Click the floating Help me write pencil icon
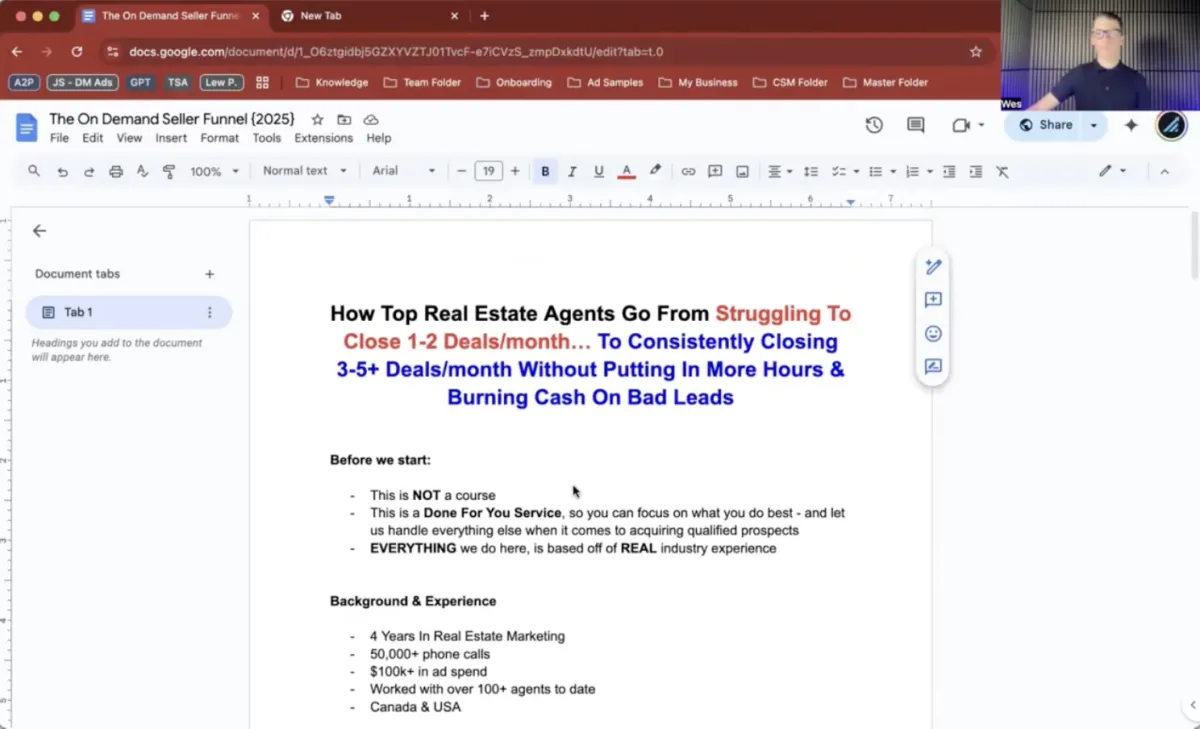Image resolution: width=1200 pixels, height=729 pixels. [933, 267]
